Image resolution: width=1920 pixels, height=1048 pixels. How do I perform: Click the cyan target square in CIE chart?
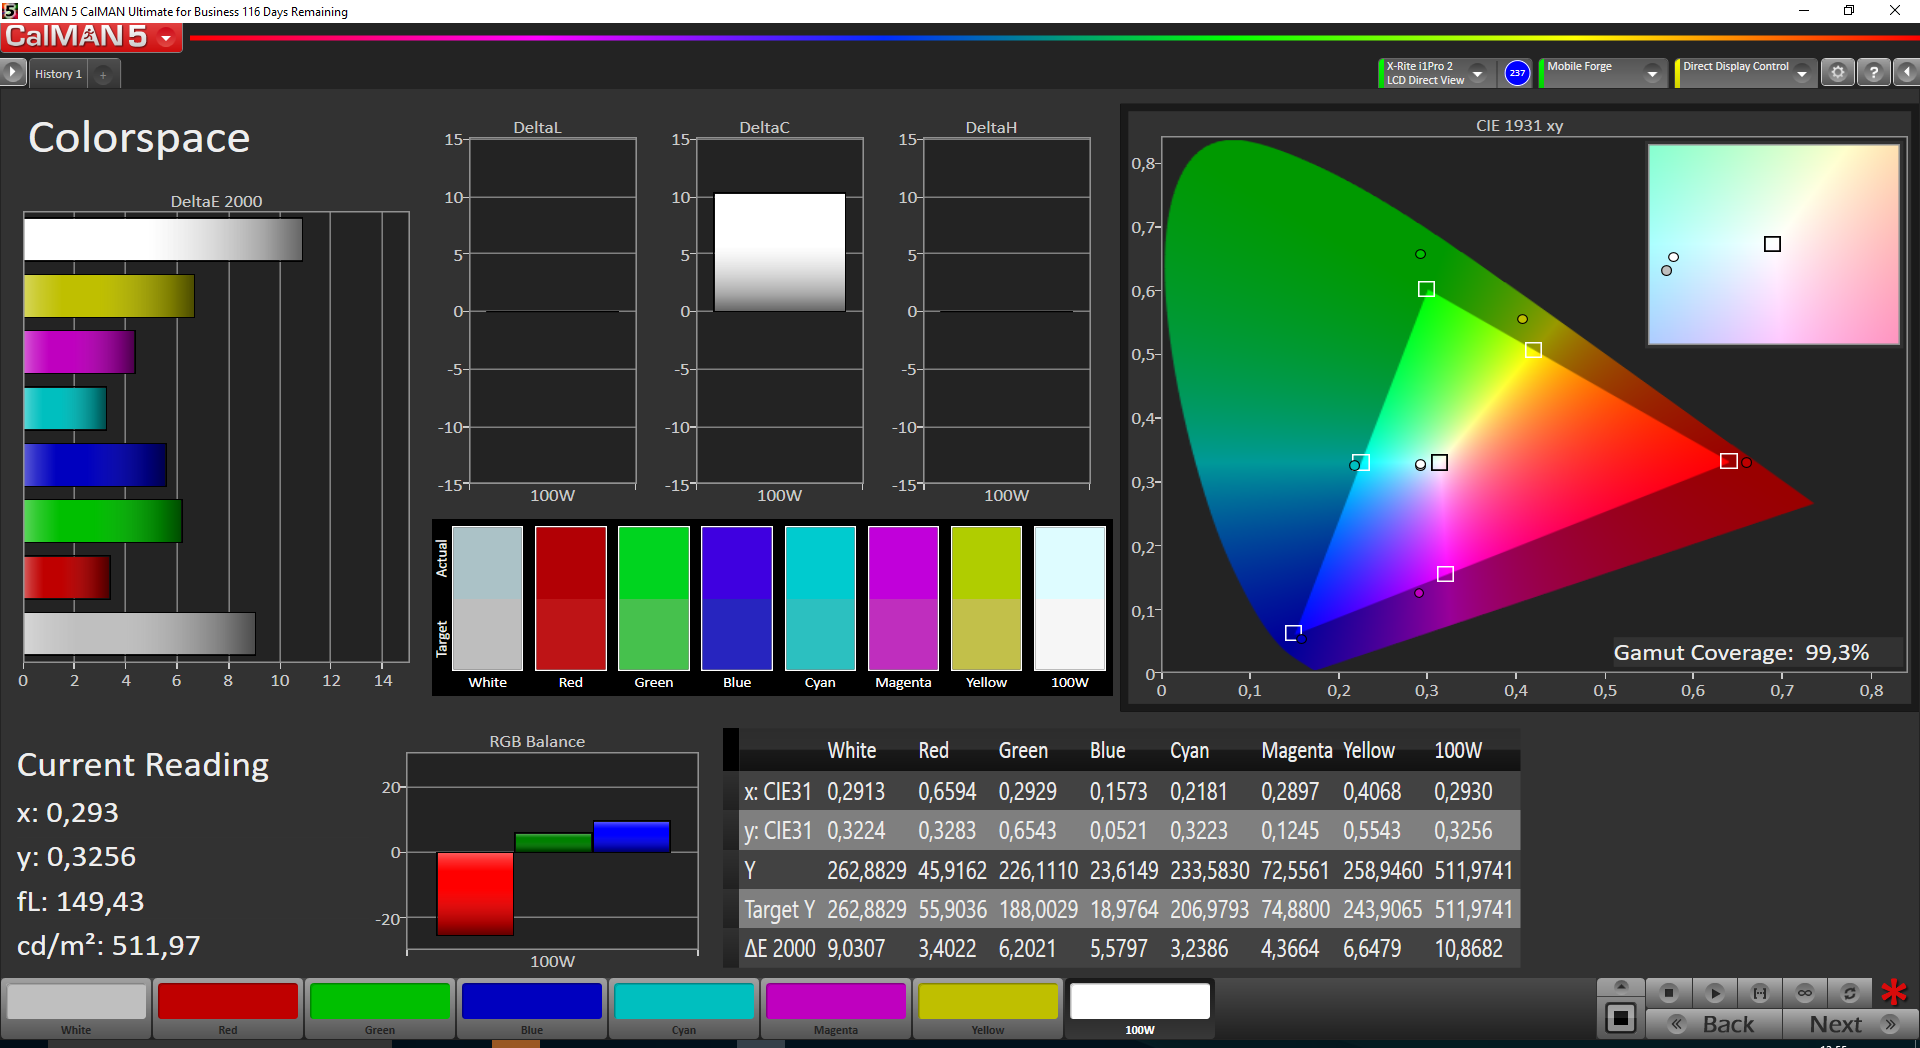click(x=1361, y=462)
